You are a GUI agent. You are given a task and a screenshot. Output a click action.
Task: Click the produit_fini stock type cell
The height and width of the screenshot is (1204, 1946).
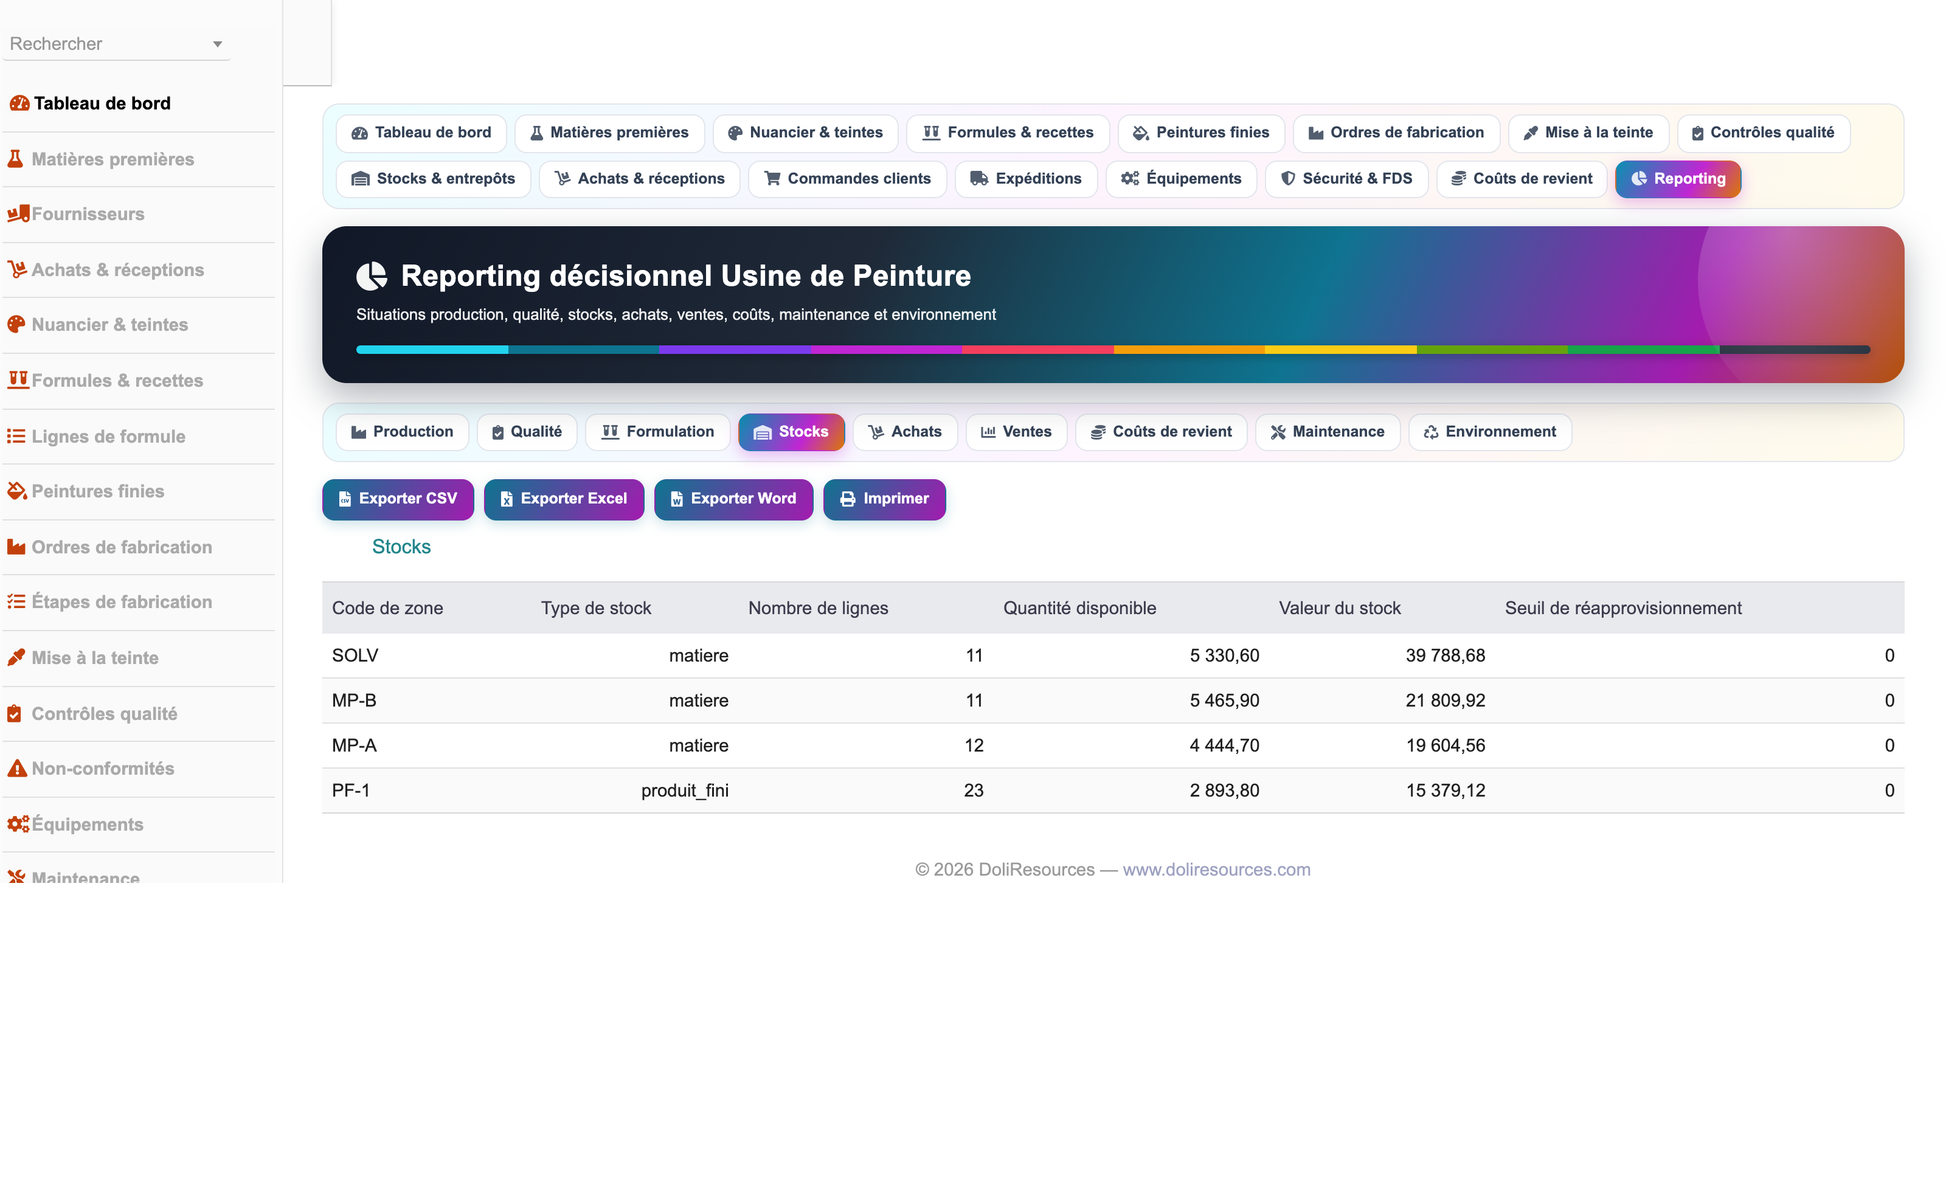(685, 791)
